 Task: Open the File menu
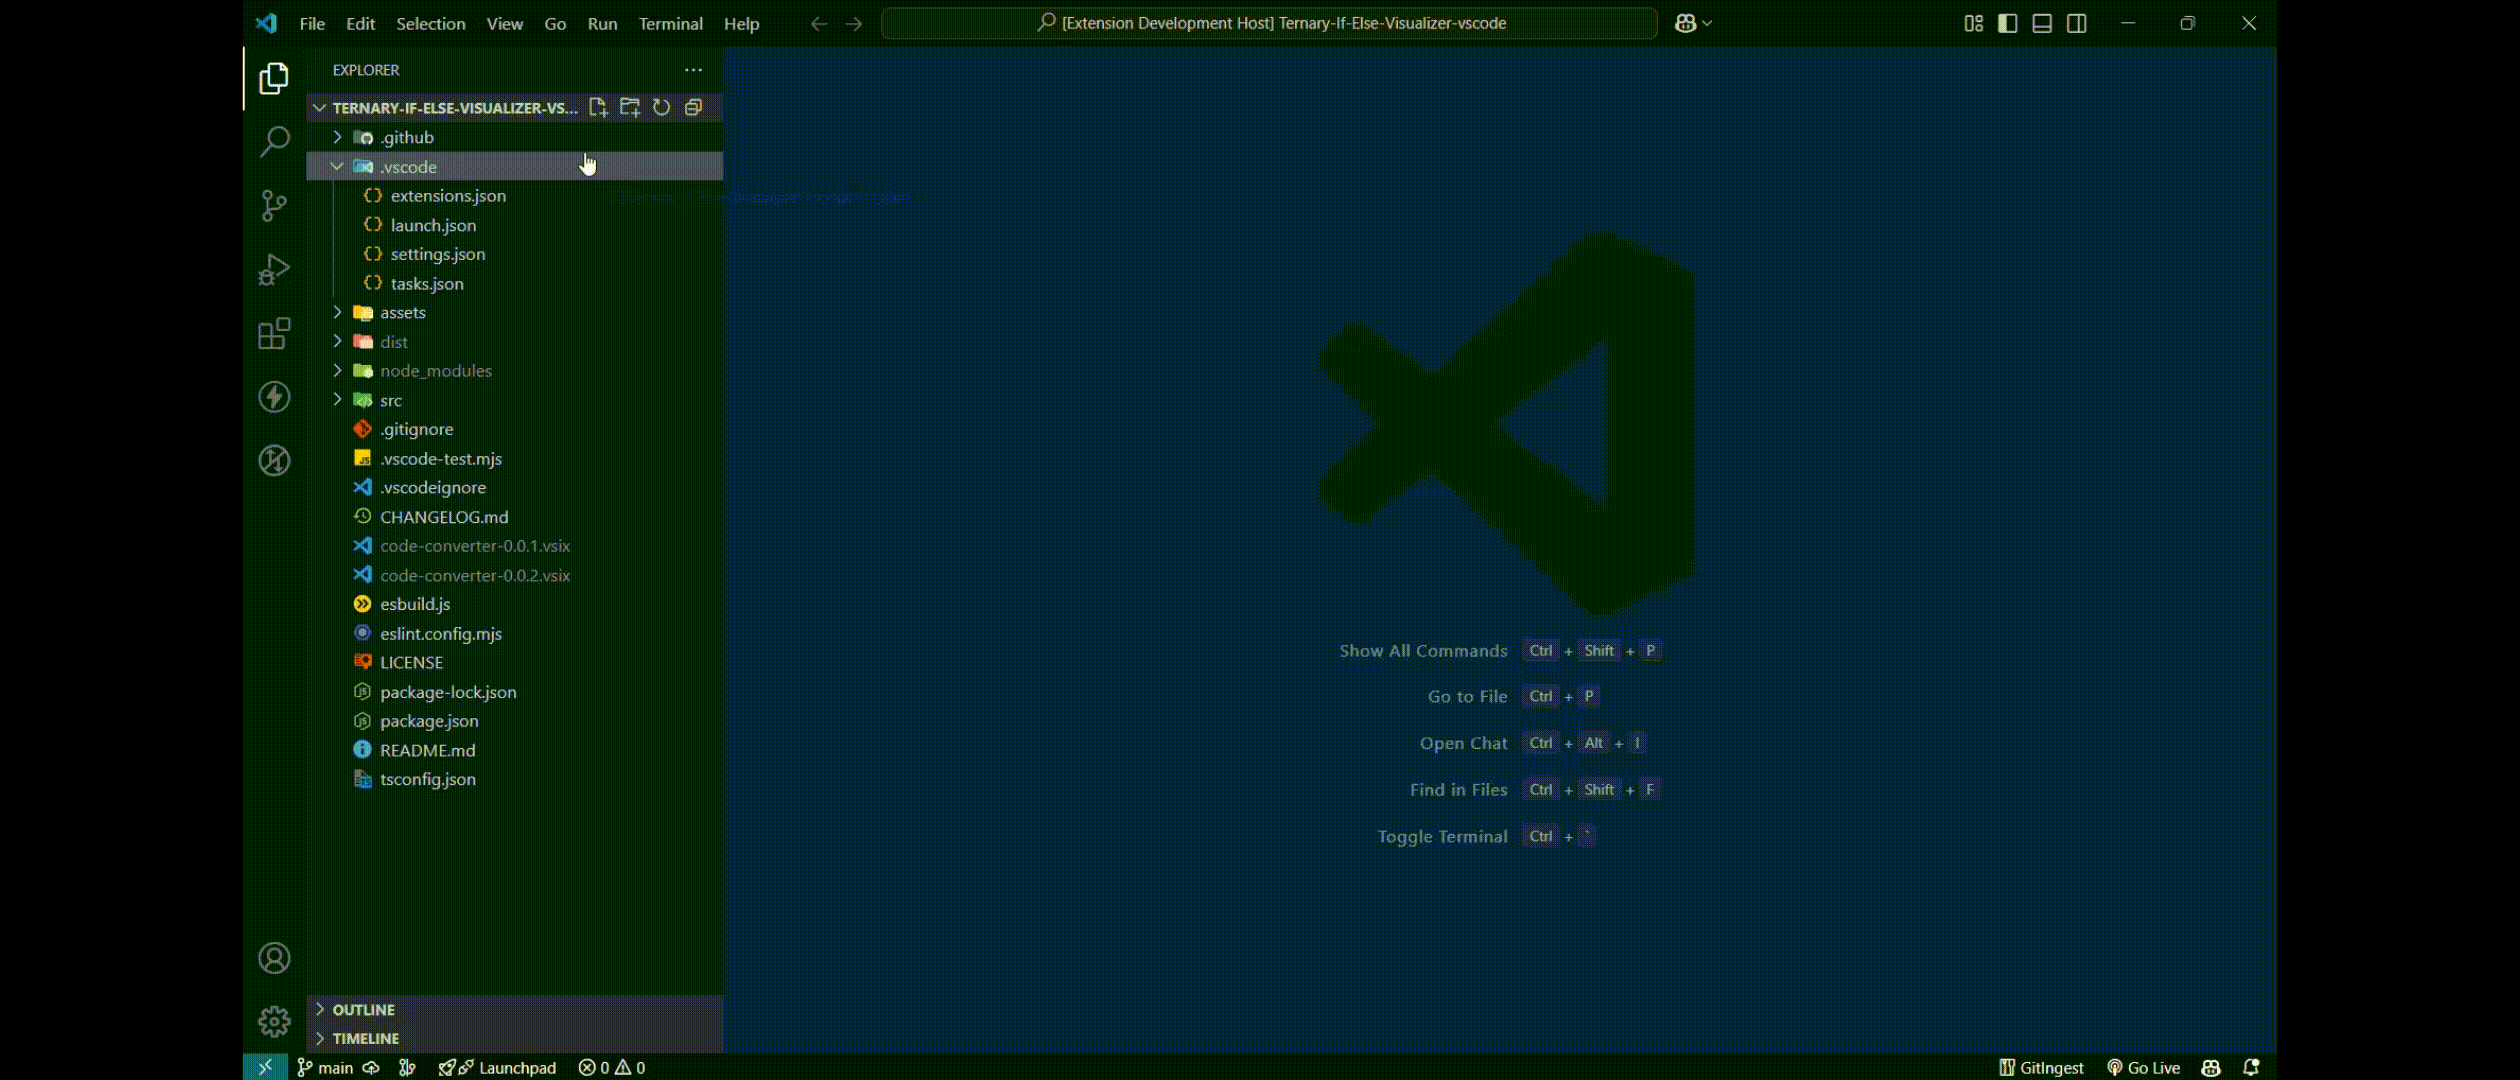click(312, 23)
